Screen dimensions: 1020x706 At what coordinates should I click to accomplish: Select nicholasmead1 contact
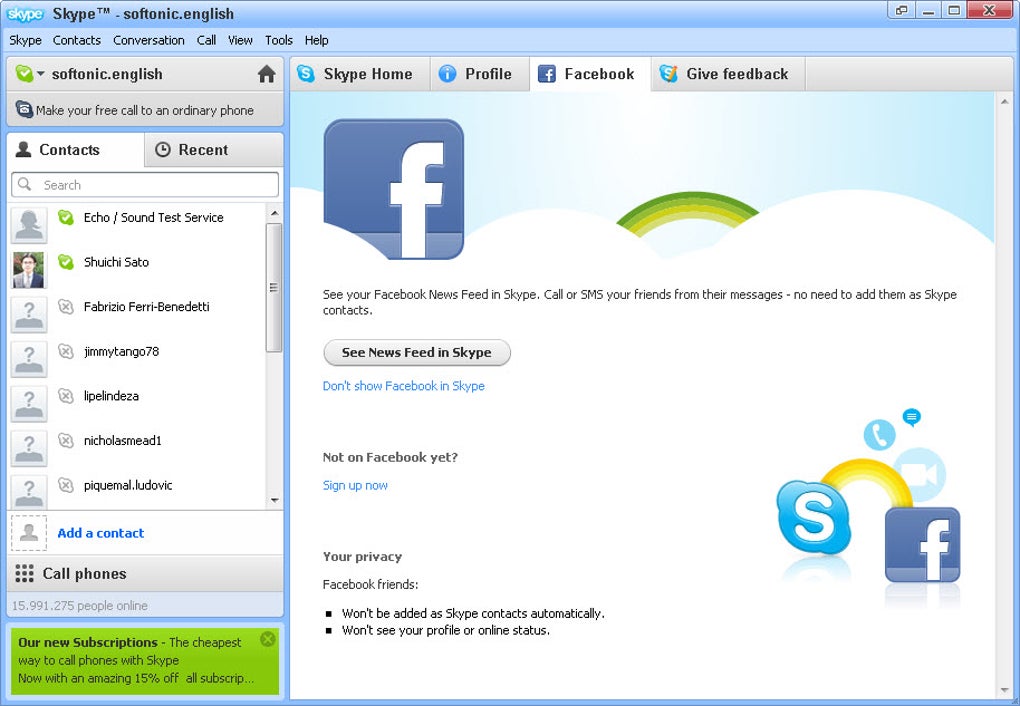[137, 448]
